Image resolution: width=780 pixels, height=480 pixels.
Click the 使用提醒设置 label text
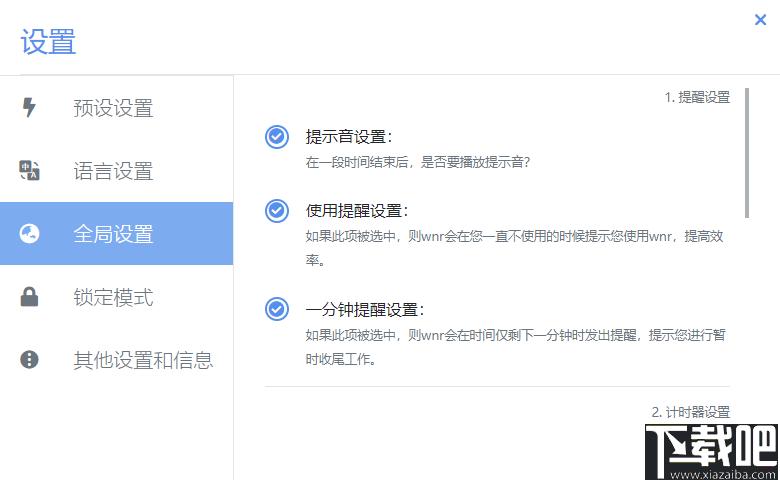357,211
